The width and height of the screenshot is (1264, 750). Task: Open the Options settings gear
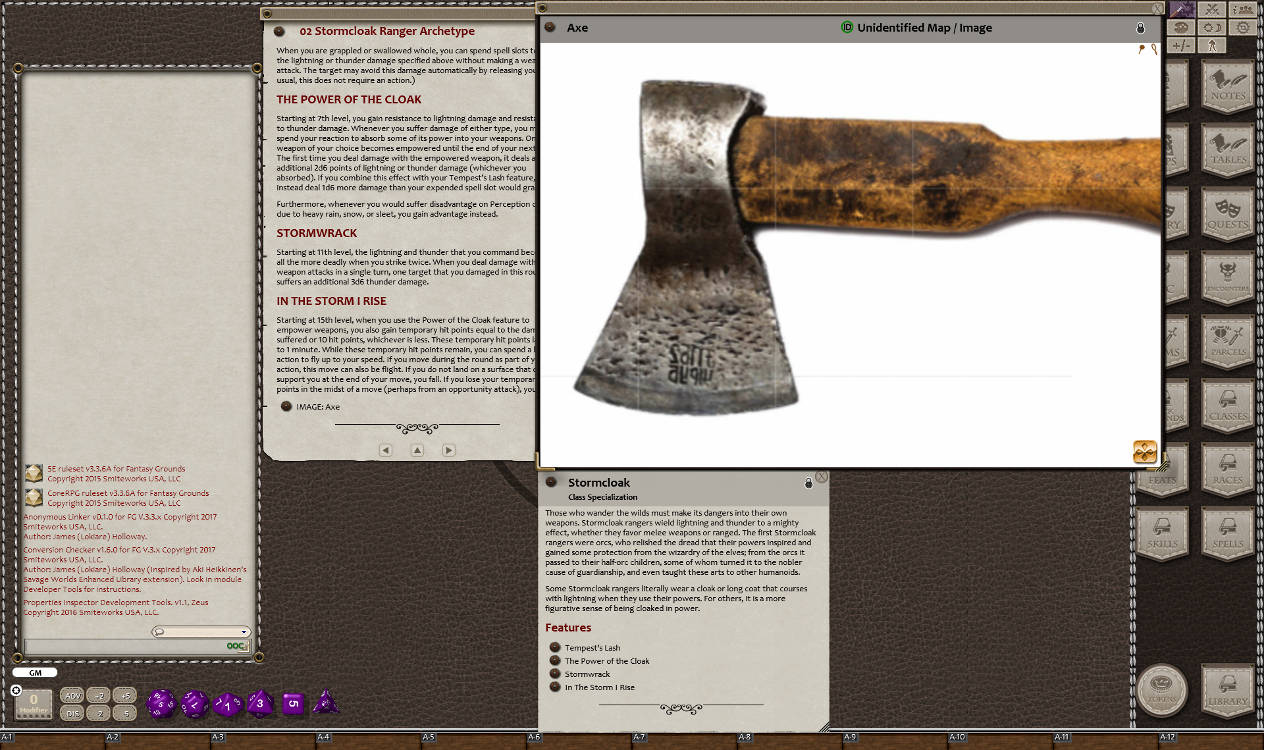1242,28
